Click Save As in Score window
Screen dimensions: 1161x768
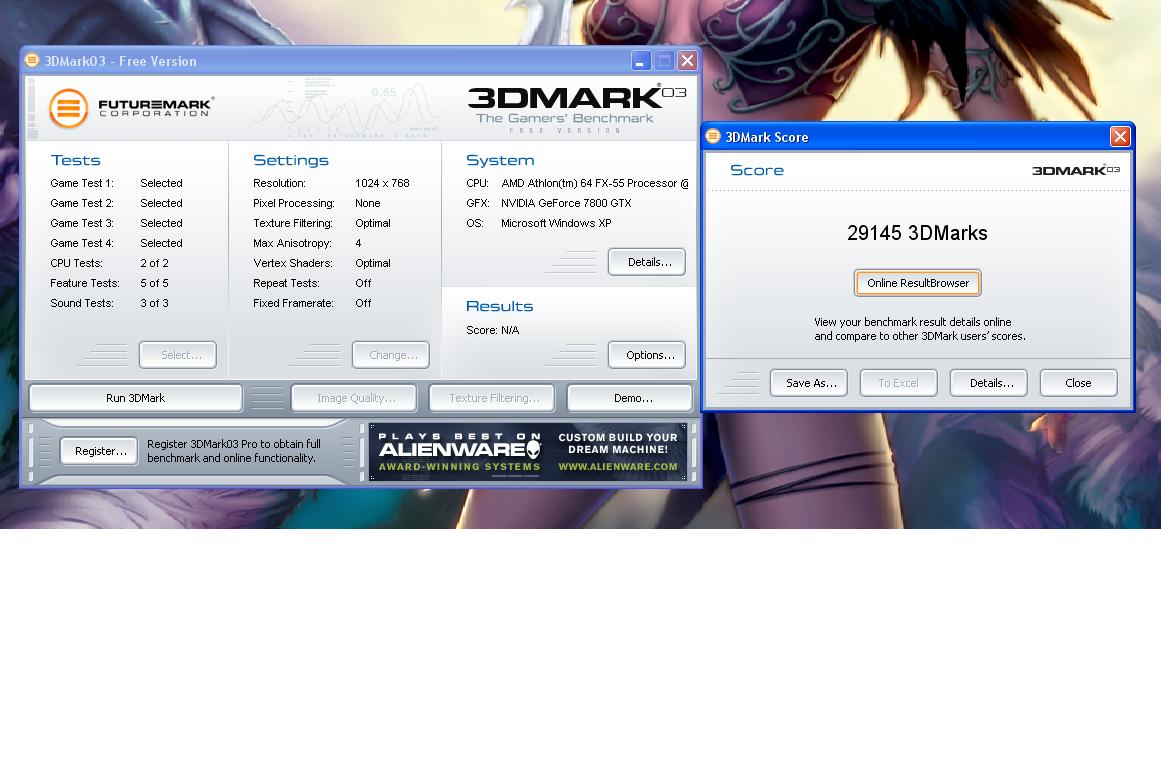(809, 383)
